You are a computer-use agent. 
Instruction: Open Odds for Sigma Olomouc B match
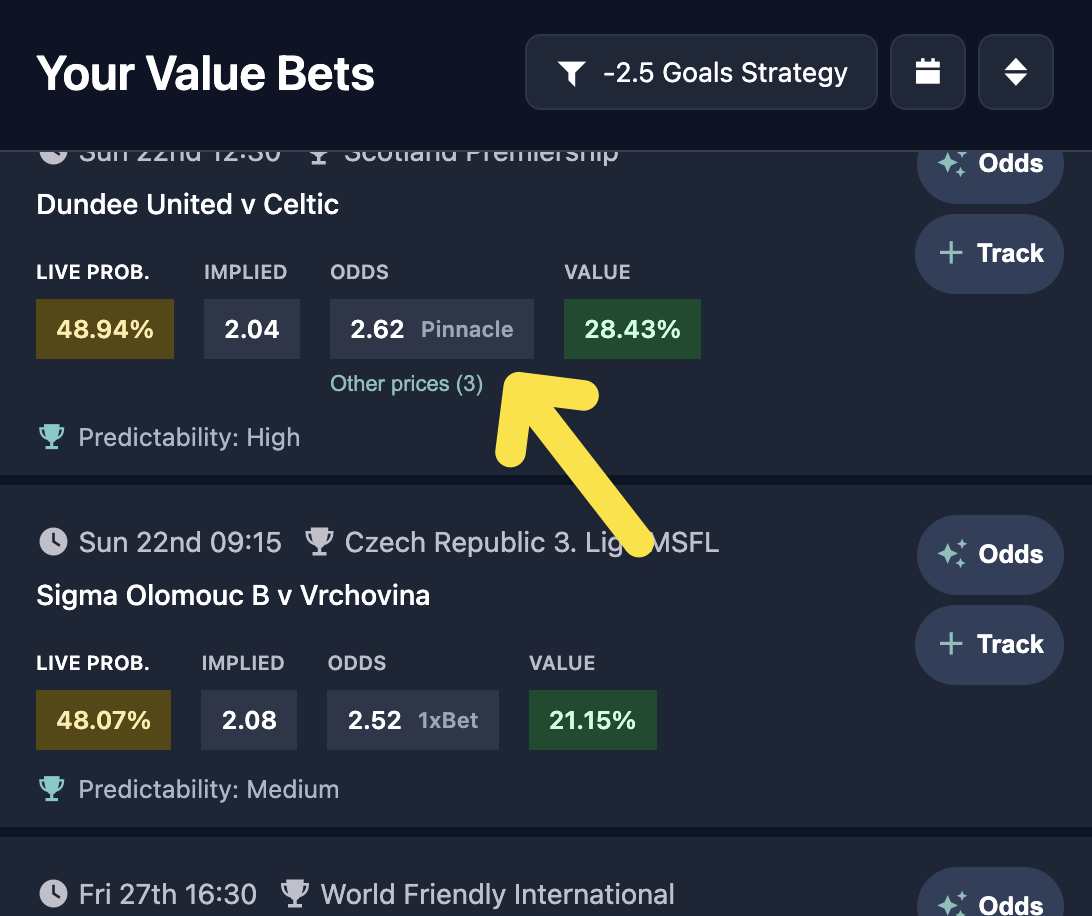[x=989, y=554]
